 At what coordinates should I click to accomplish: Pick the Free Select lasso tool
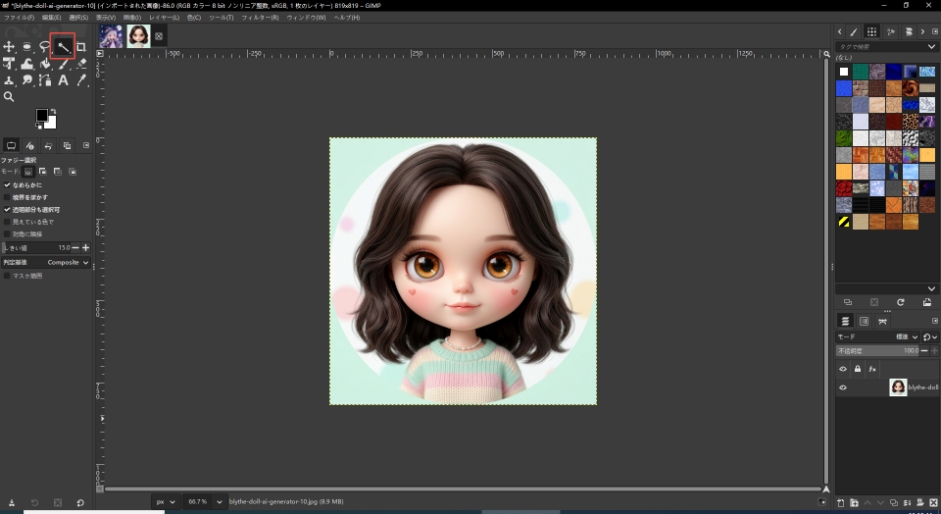pos(45,47)
